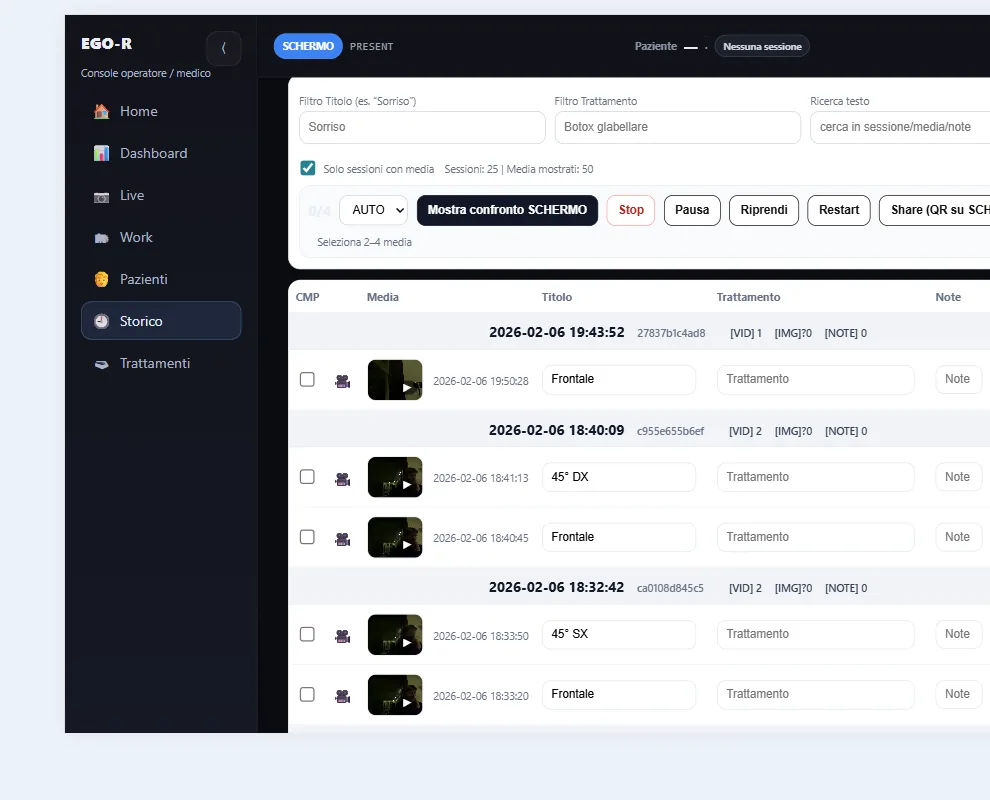The image size is (990, 800).
Task: Click video camera icon in 19:50:28 row
Action: [343, 381]
